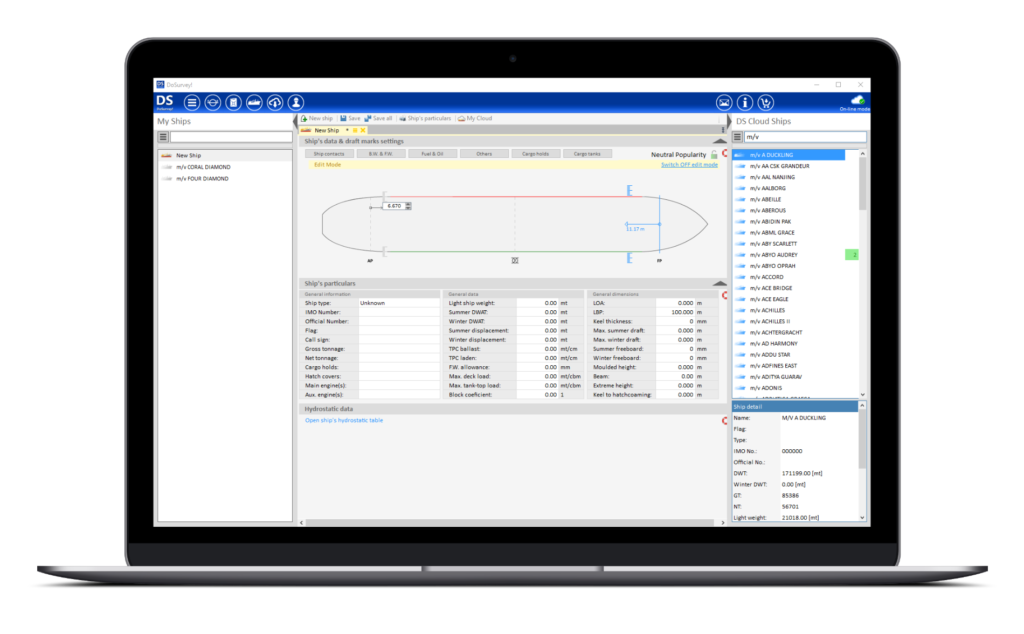
Task: Click the On-line mode cloud indicator
Action: point(857,101)
